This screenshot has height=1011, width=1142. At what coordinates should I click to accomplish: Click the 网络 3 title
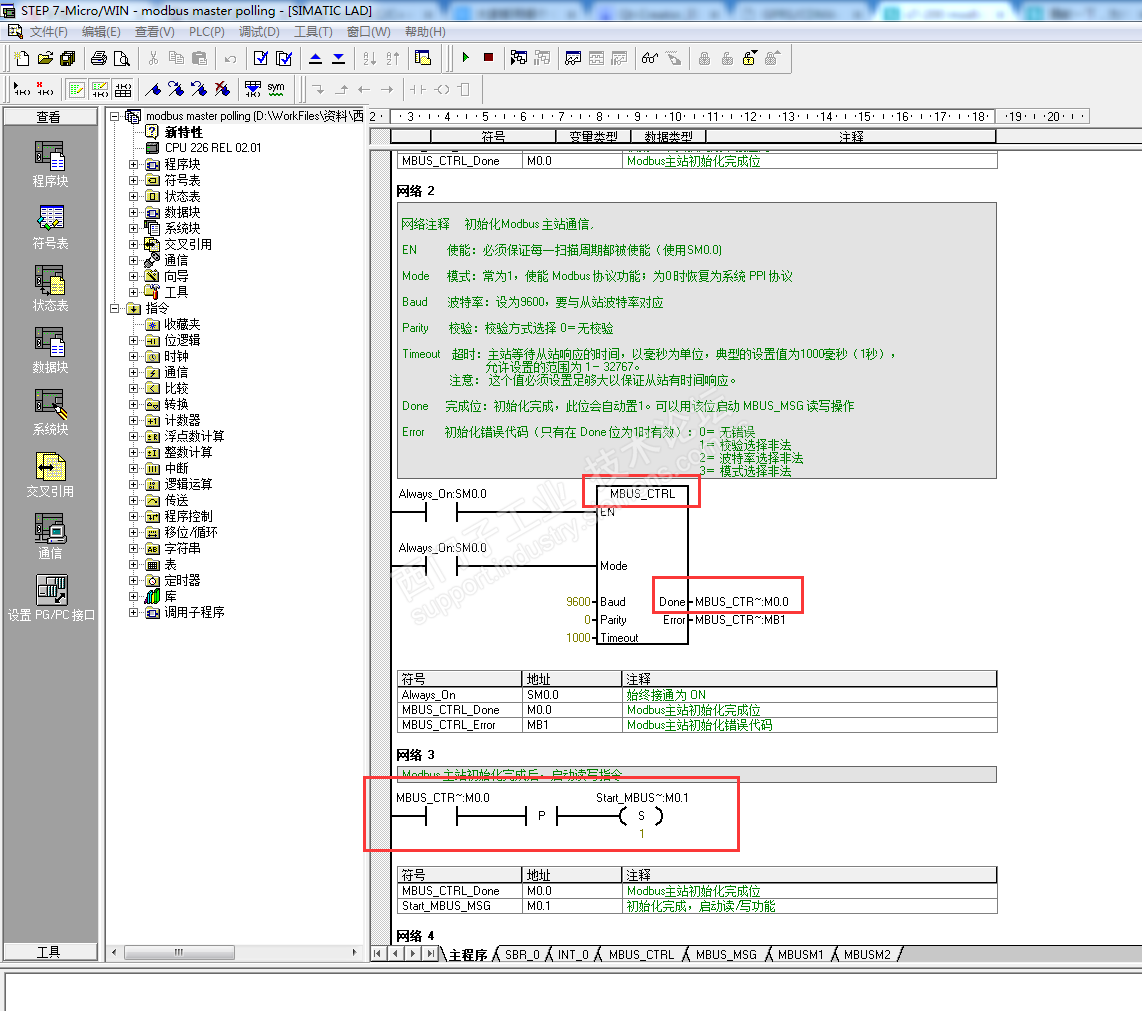coord(415,755)
